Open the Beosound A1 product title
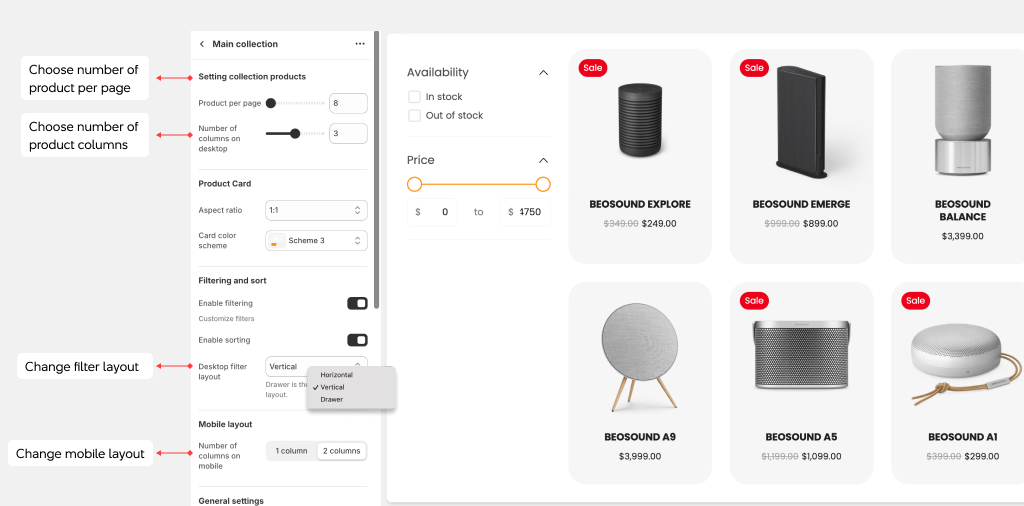 coord(963,437)
